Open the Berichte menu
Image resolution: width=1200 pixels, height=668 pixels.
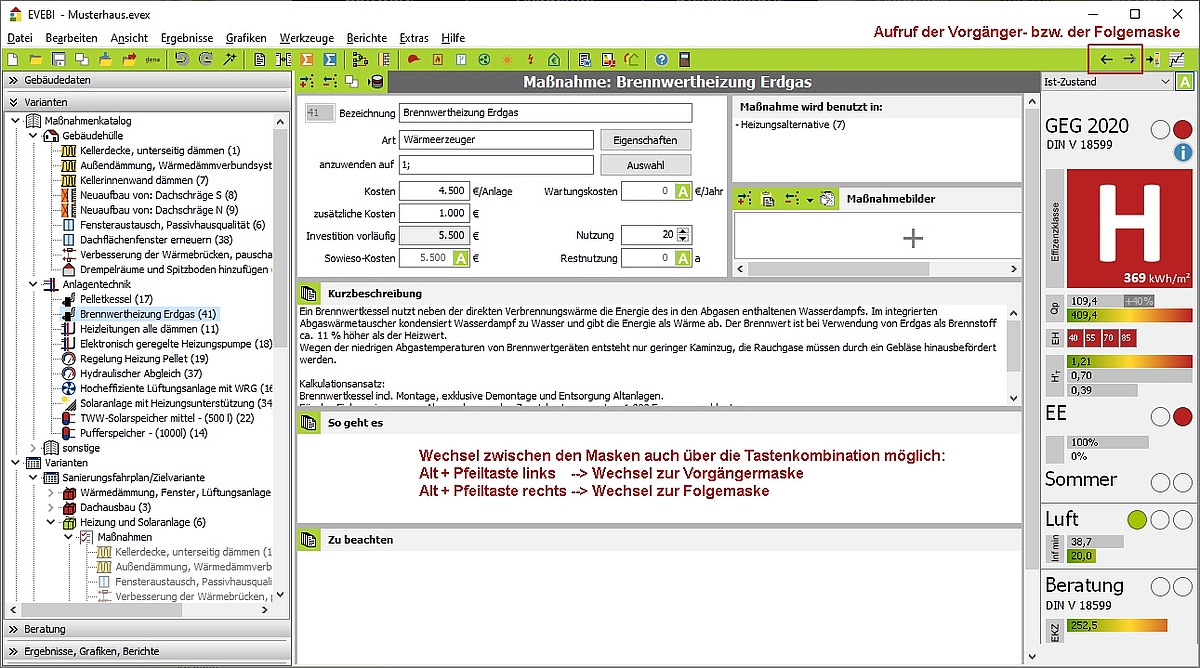[366, 37]
